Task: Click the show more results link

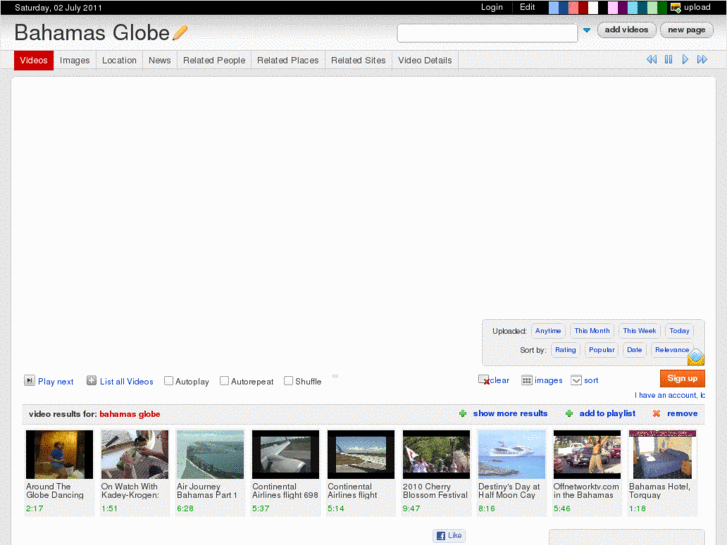Action: pos(510,413)
